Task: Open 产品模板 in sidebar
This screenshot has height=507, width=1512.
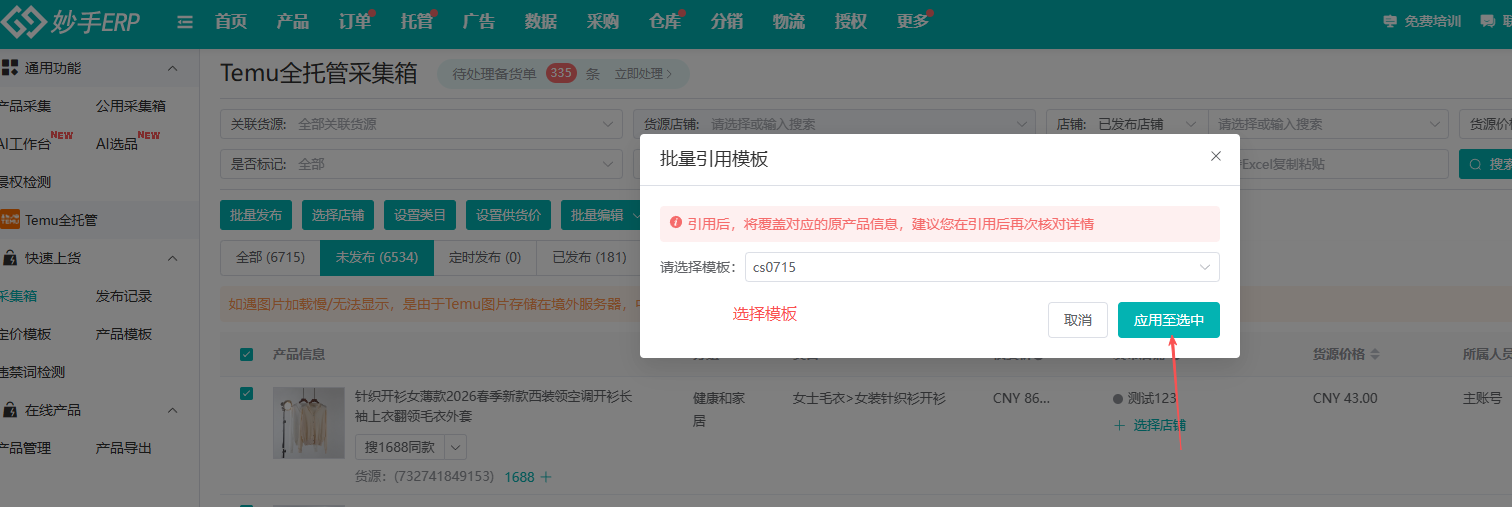Action: 124,334
